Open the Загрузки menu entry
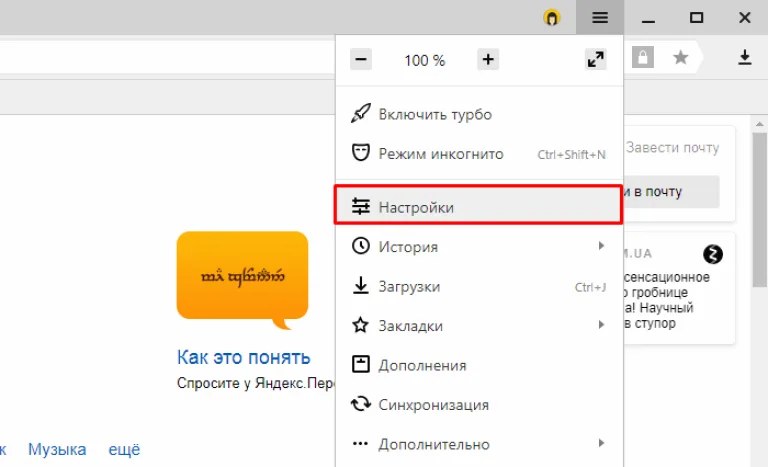Image resolution: width=768 pixels, height=467 pixels. (480, 286)
